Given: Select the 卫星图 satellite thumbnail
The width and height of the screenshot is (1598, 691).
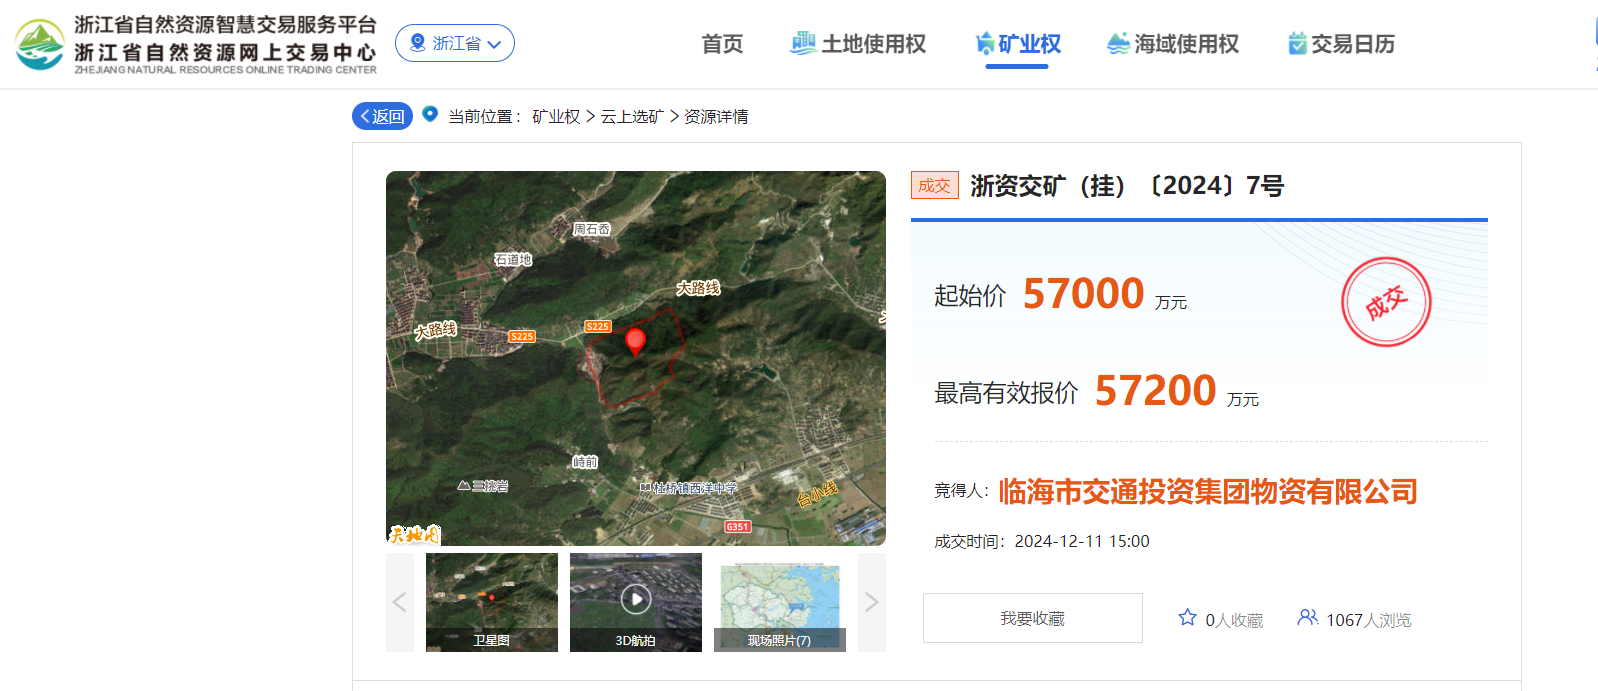Looking at the screenshot, I should [x=492, y=602].
